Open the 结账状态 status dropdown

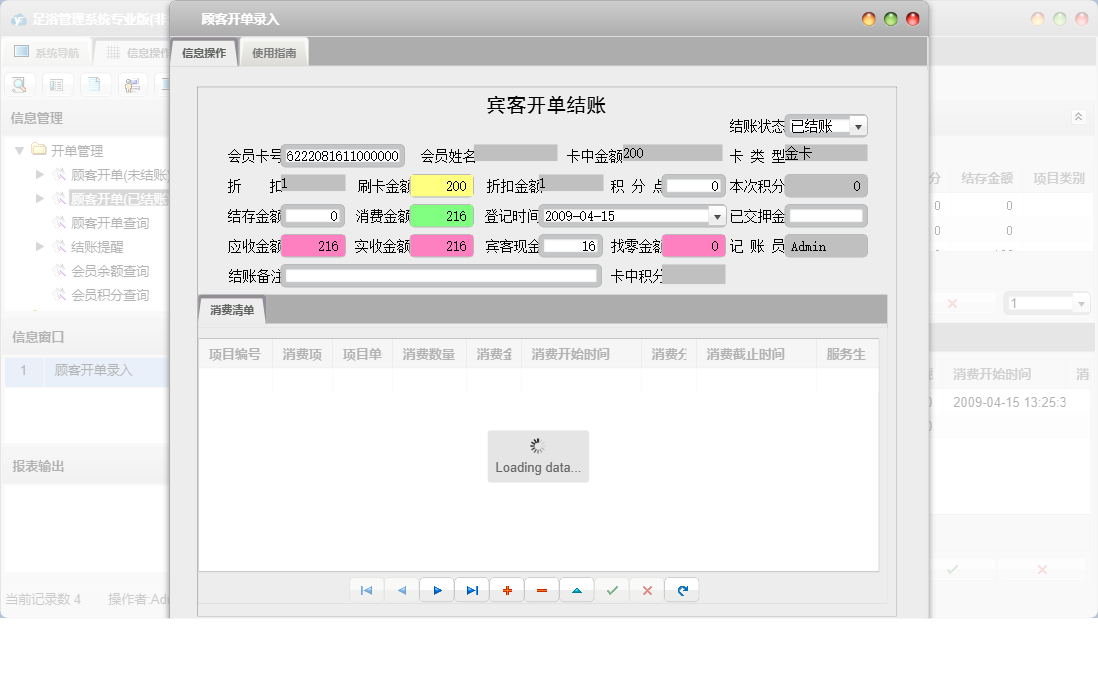[858, 125]
